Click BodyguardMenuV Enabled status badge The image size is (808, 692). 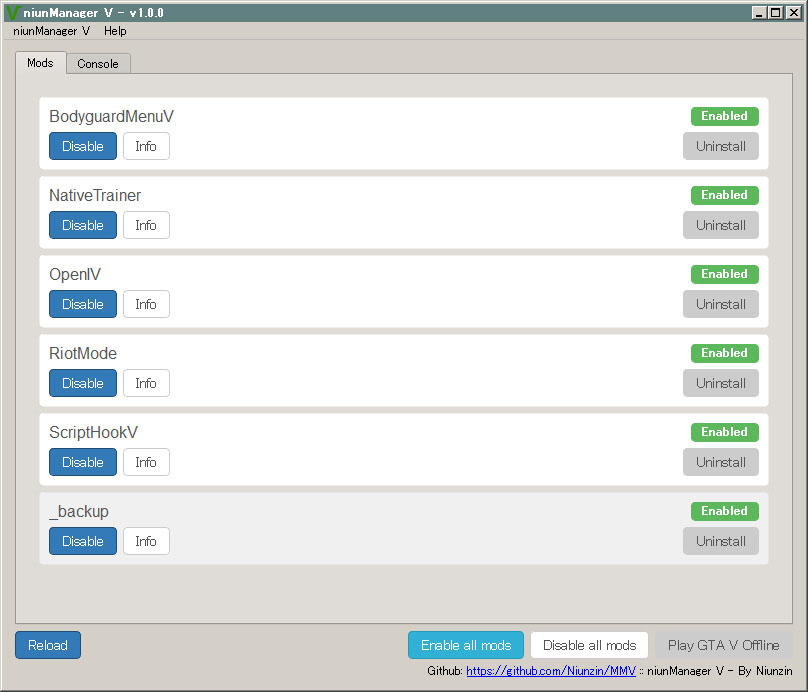pos(725,116)
